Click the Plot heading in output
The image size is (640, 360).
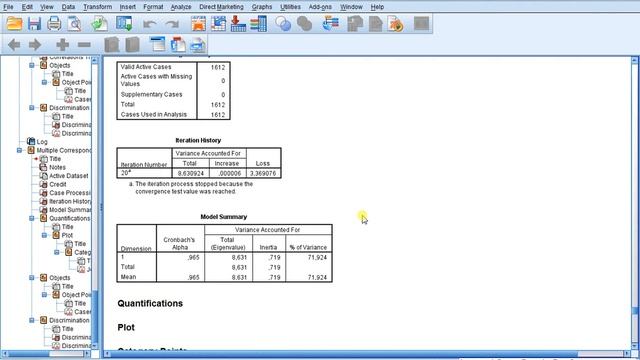point(126,327)
